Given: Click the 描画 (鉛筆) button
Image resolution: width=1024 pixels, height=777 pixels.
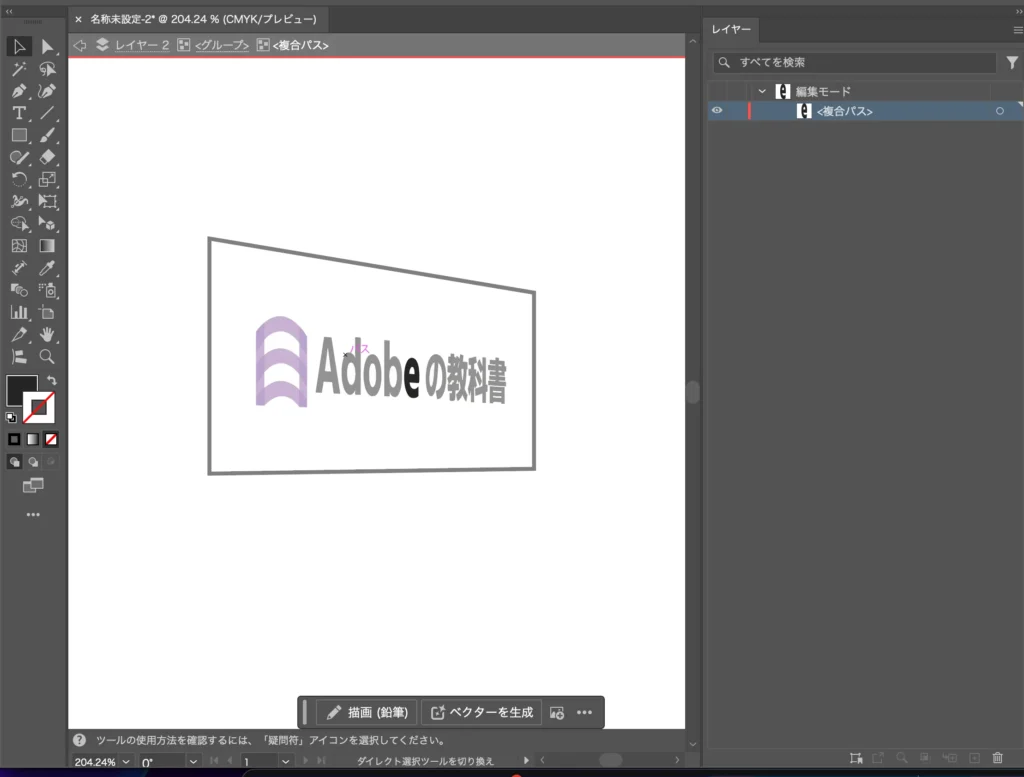Looking at the screenshot, I should 365,712.
